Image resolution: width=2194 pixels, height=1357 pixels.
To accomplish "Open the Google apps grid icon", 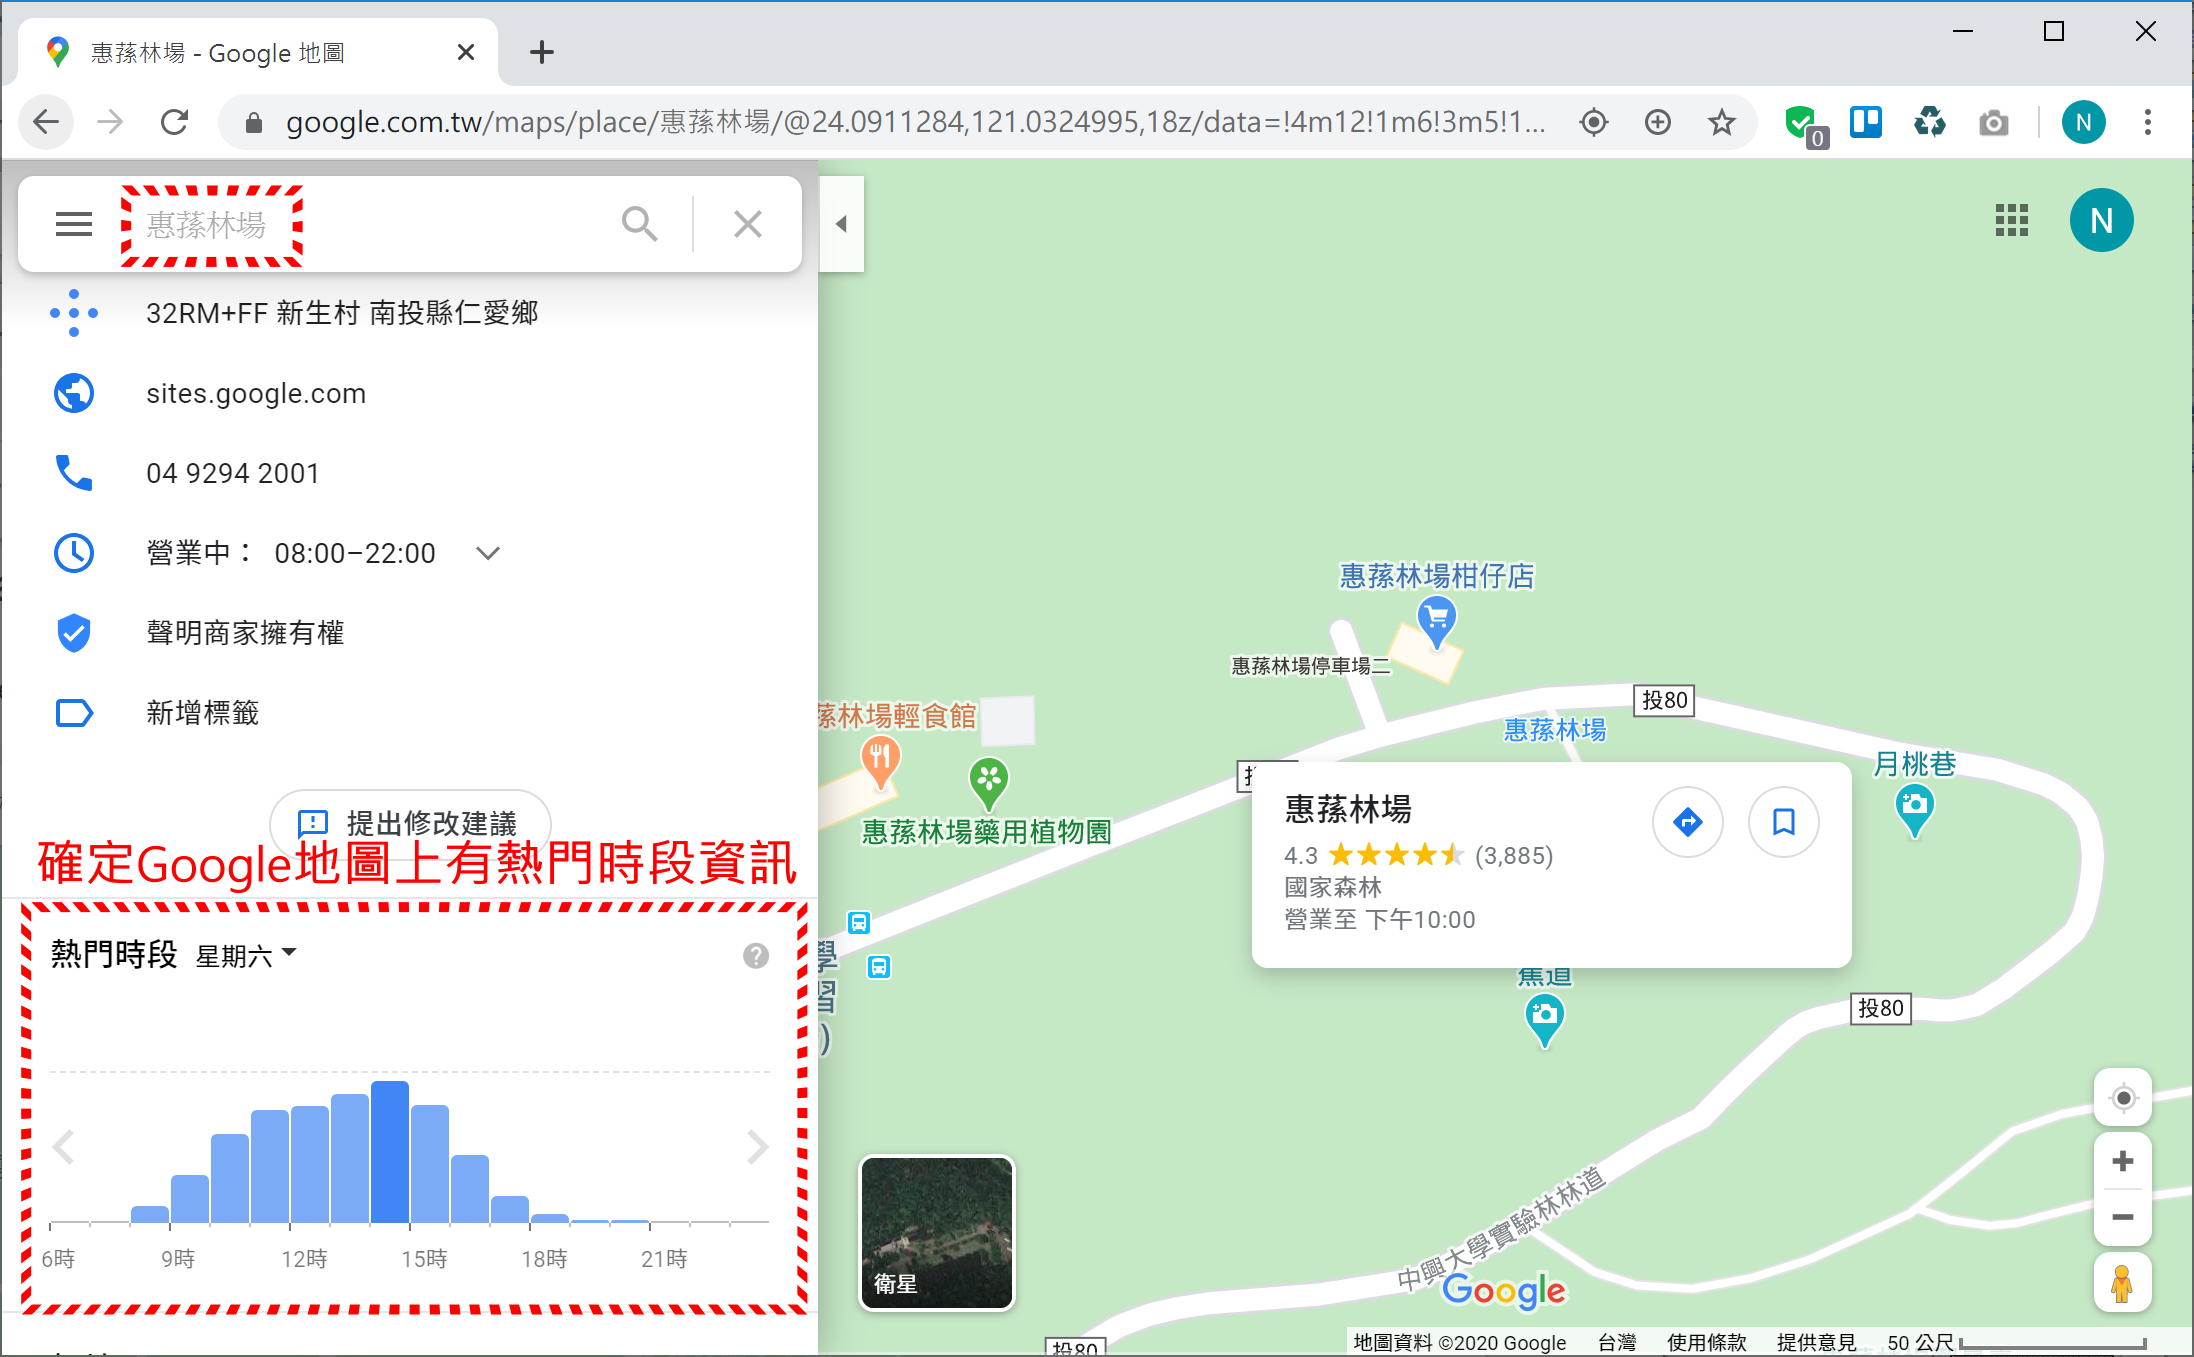I will [2012, 220].
